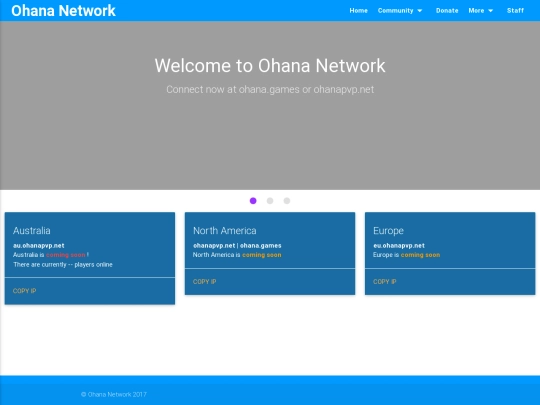The height and width of the screenshot is (405, 540).
Task: Click the North America card heading
Action: (225, 230)
